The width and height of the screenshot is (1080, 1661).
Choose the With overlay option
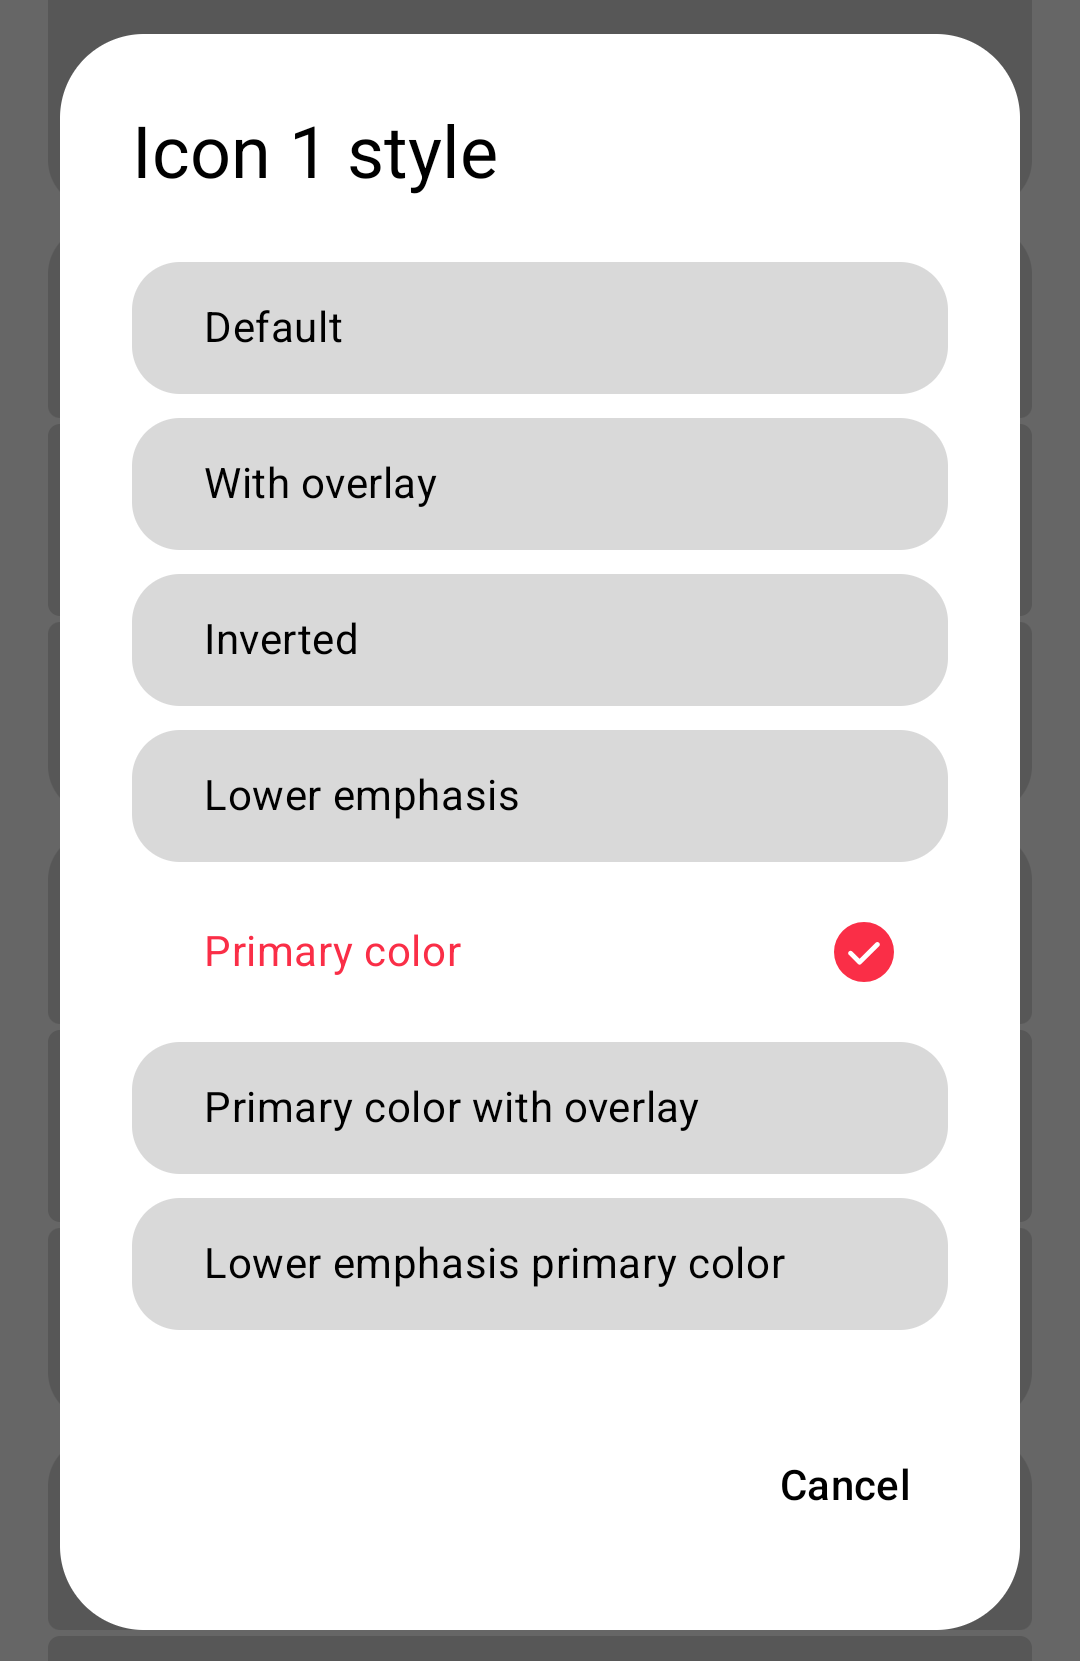click(540, 484)
